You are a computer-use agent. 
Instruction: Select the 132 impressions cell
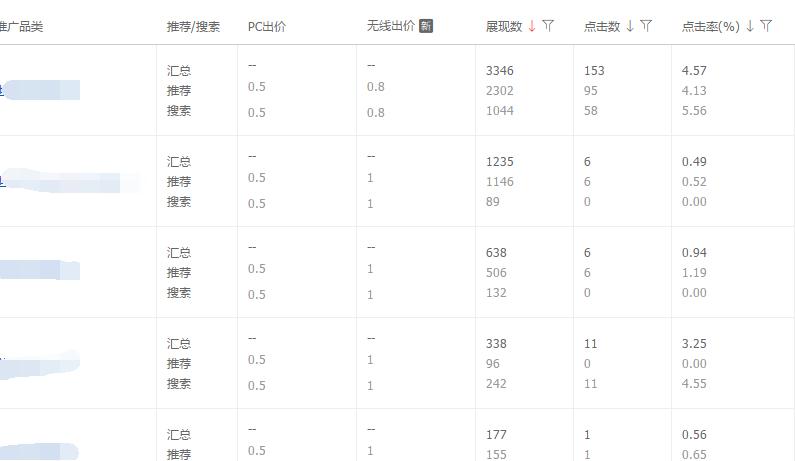pyautogui.click(x=496, y=293)
